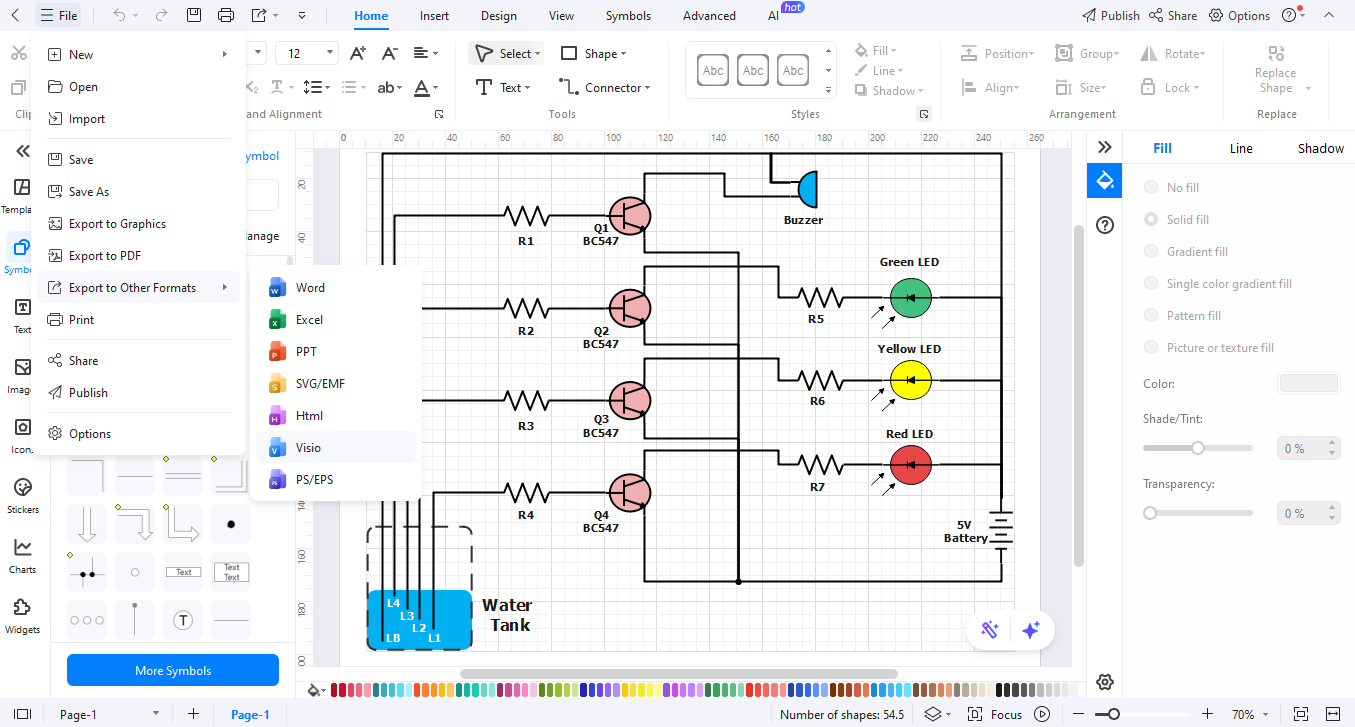Open the quick access customize arrow
Image resolution: width=1355 pixels, height=727 pixels.
coord(302,15)
